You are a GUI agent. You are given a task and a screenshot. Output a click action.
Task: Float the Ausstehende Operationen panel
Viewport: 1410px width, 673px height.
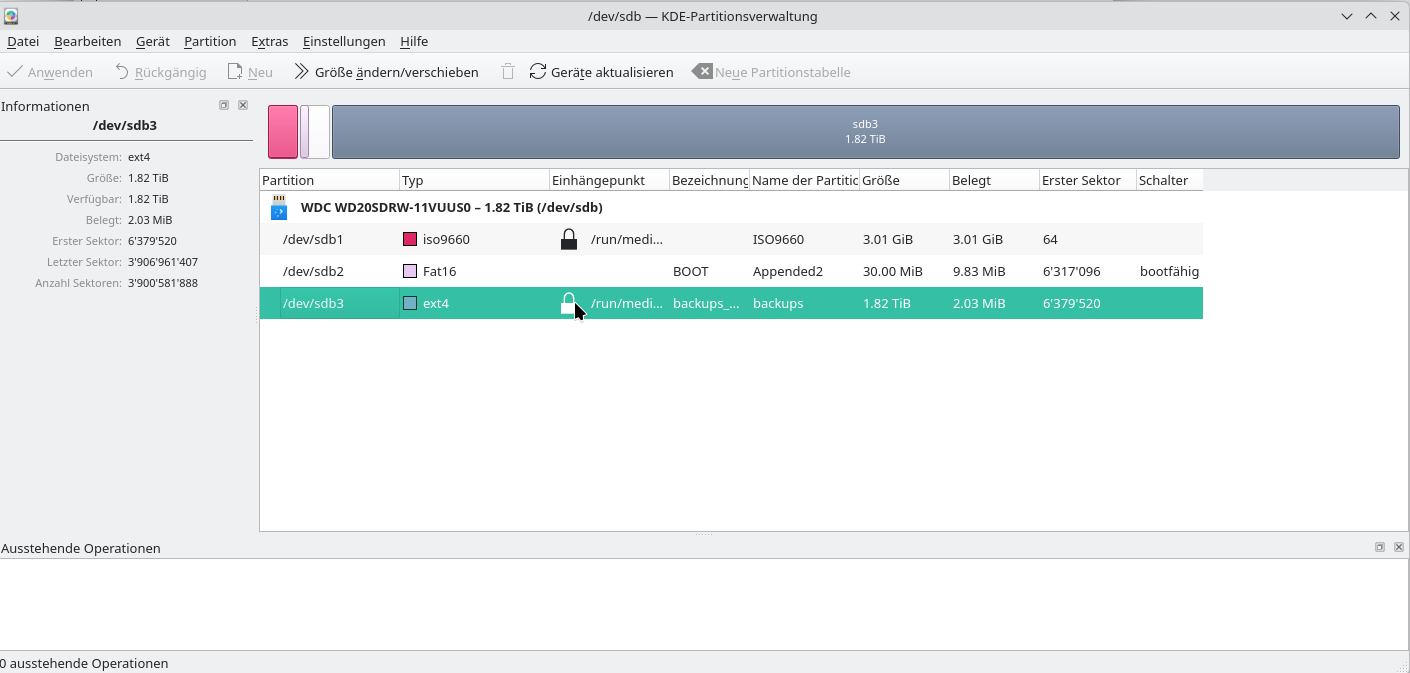coord(1380,547)
